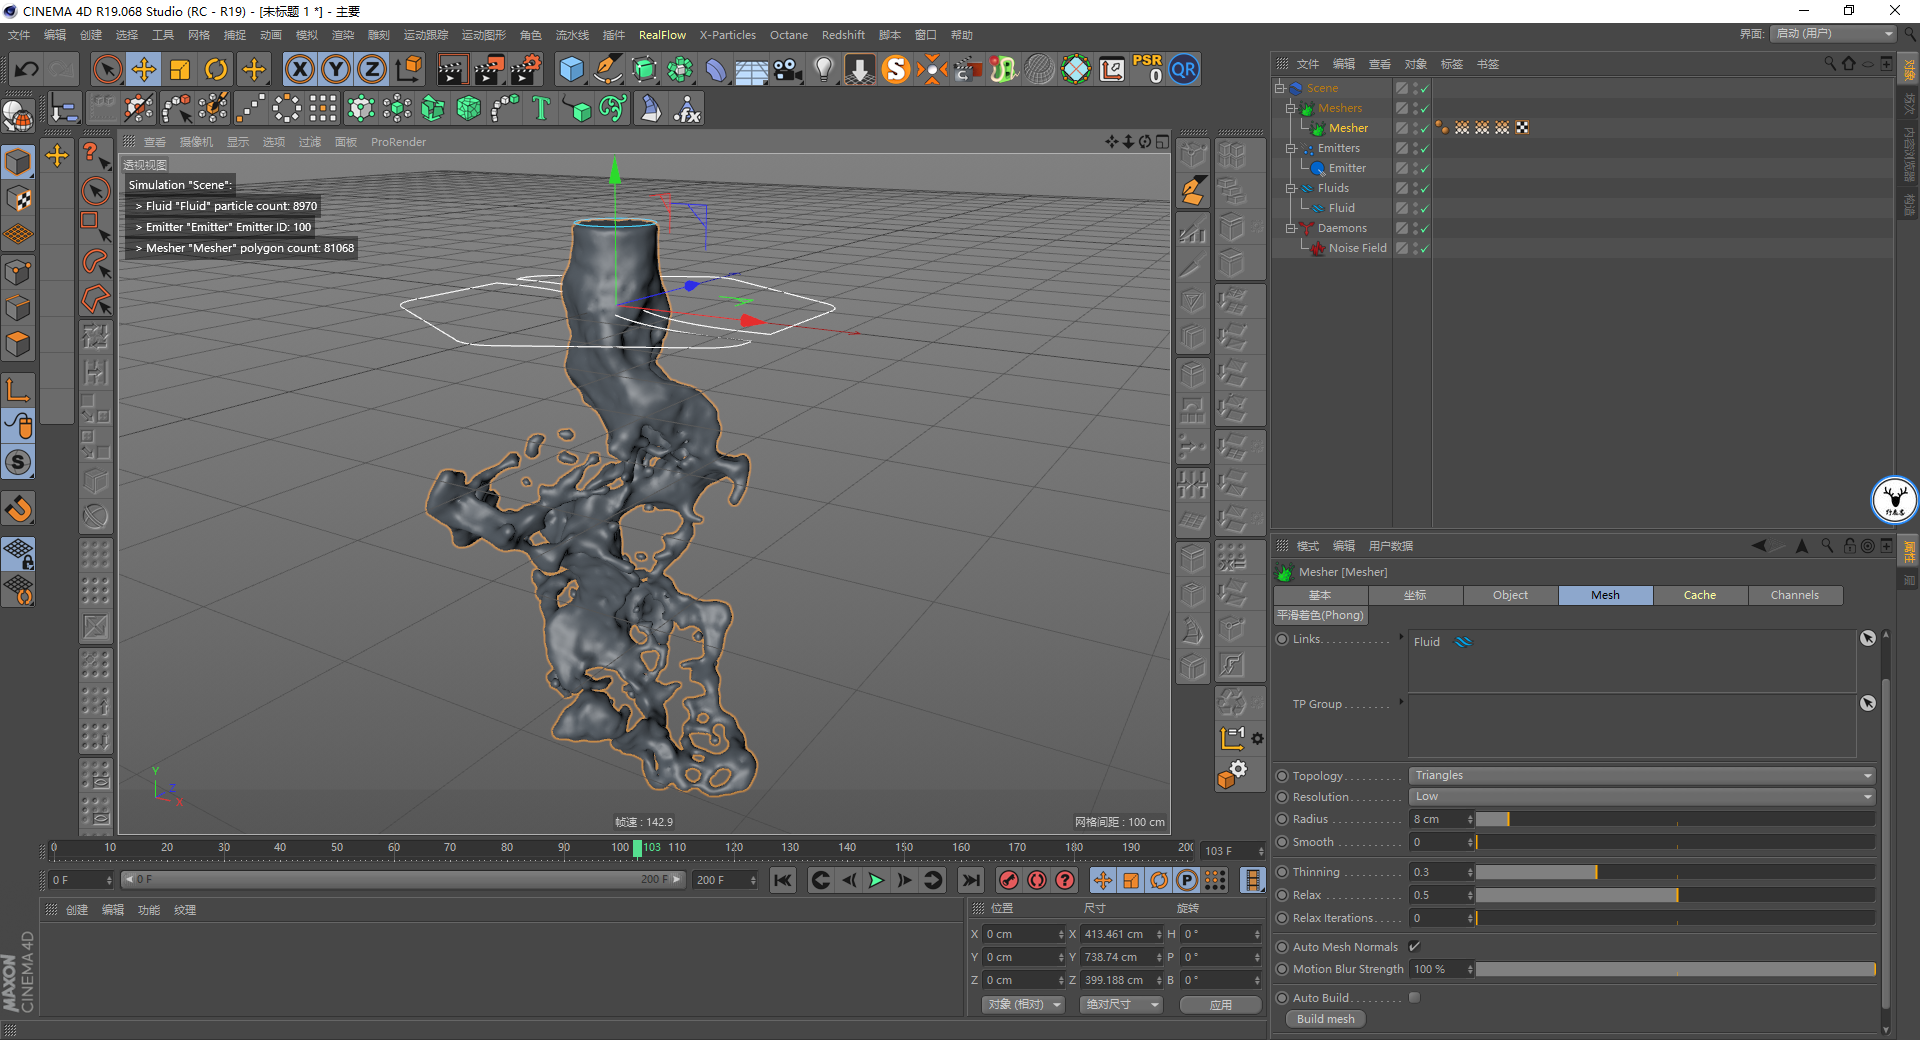Image resolution: width=1920 pixels, height=1040 pixels.
Task: Click the blue QR icon in toolbar
Action: coord(1184,69)
